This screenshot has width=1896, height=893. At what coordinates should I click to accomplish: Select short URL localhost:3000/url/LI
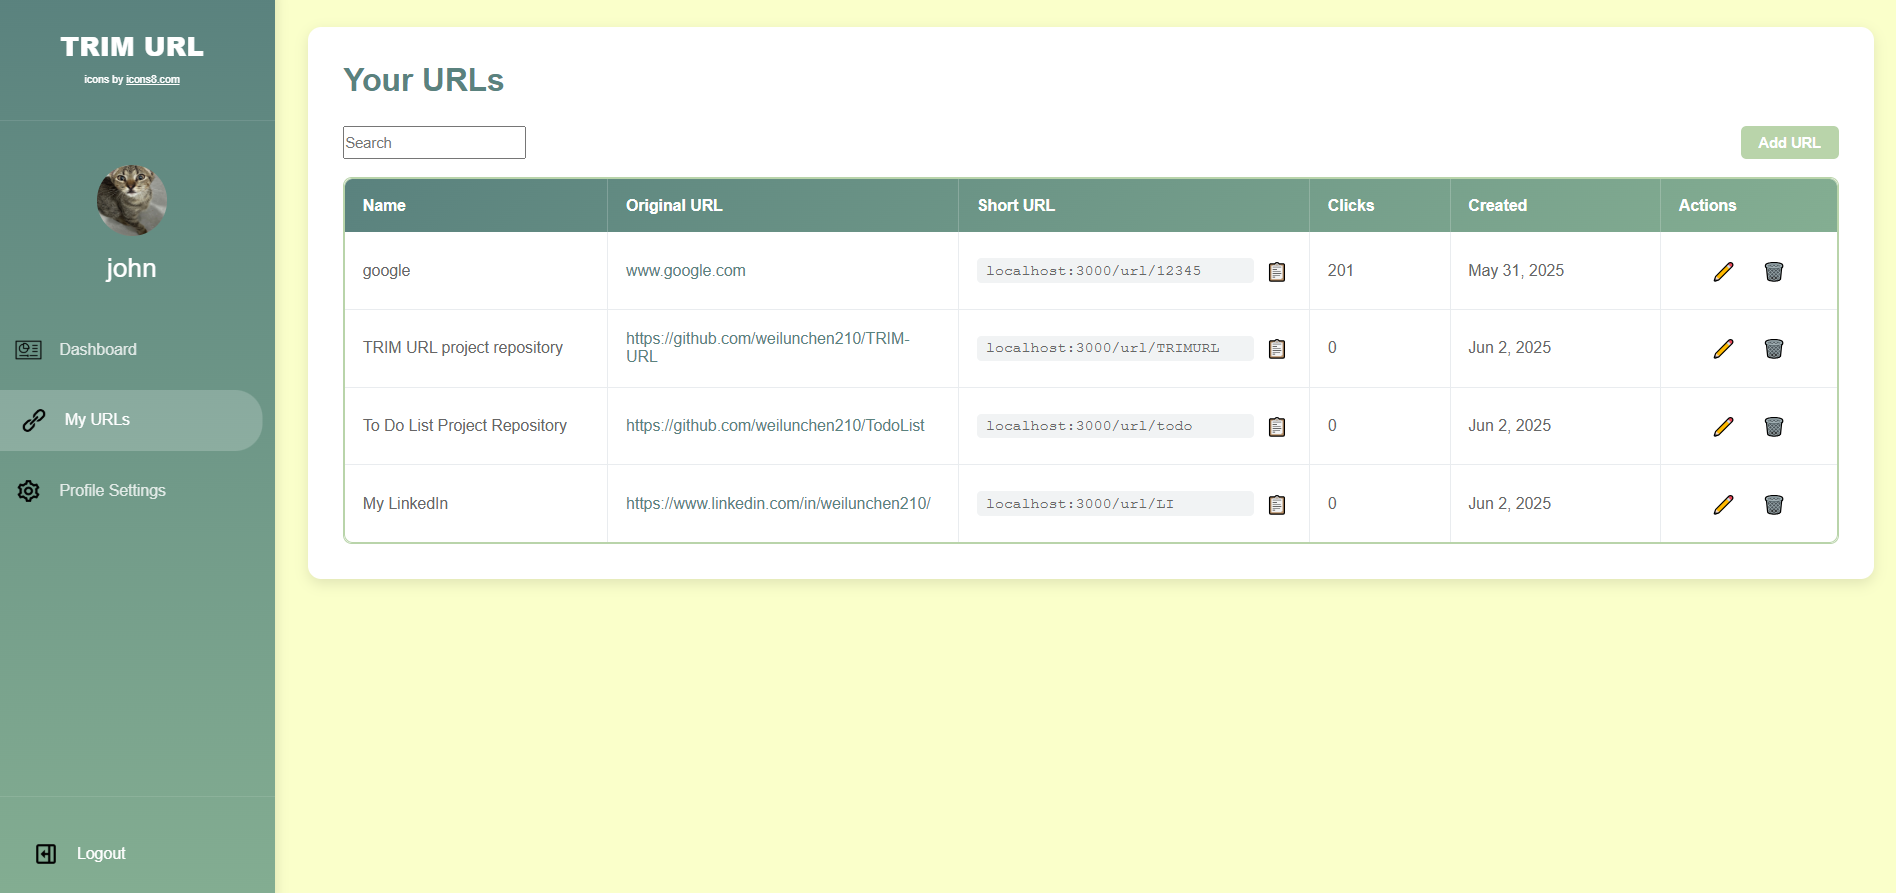[1115, 504]
